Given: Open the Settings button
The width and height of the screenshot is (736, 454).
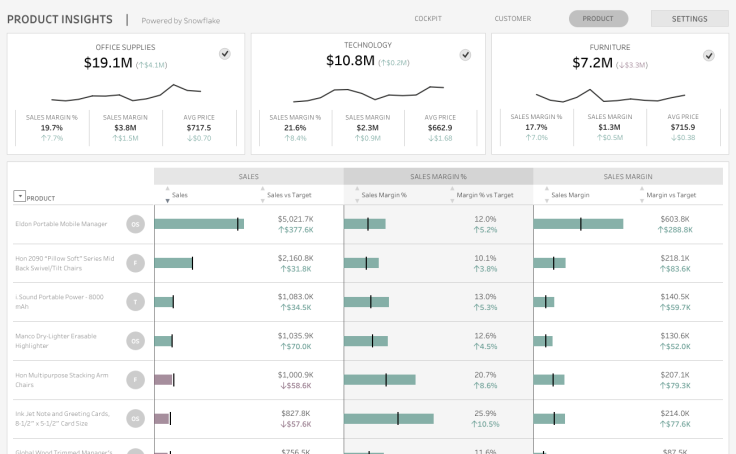Looking at the screenshot, I should point(689,19).
